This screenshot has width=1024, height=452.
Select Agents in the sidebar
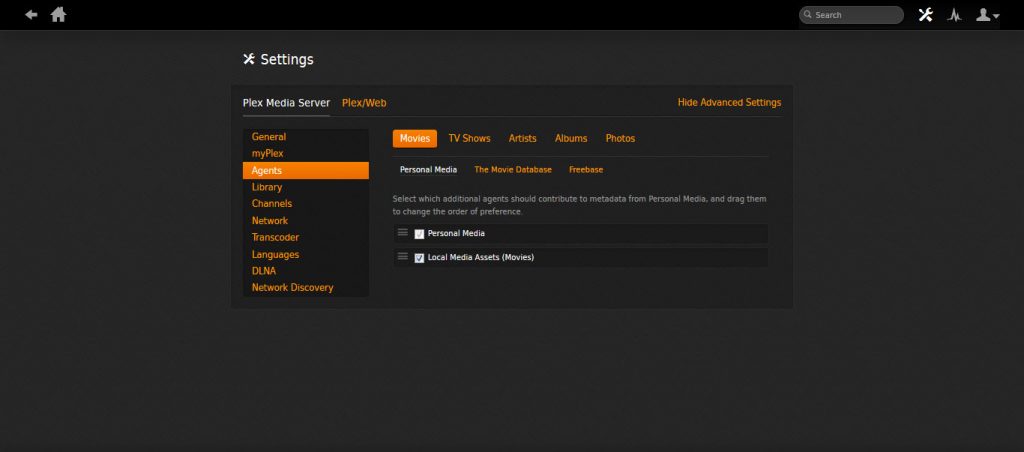coord(306,170)
